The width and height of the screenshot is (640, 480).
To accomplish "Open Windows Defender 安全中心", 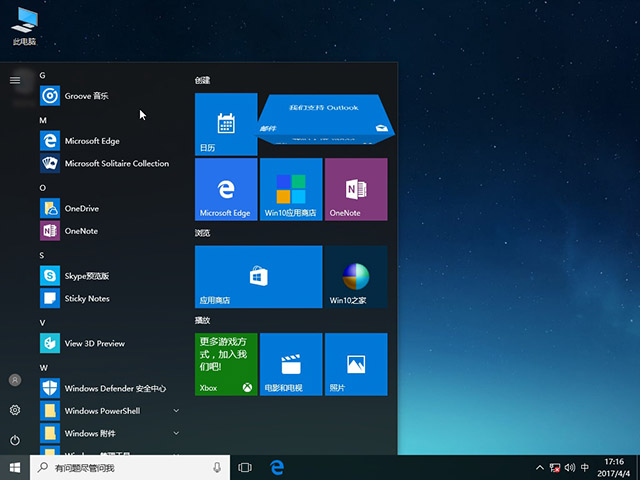I will [x=114, y=388].
